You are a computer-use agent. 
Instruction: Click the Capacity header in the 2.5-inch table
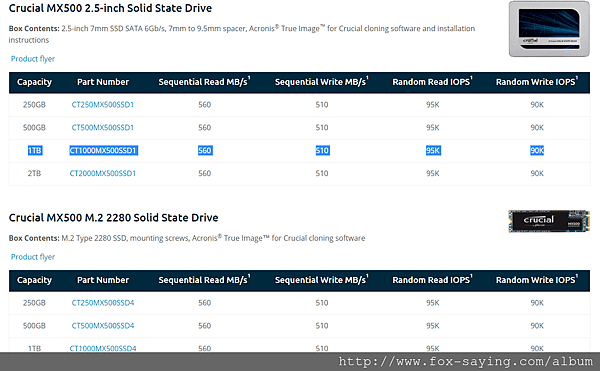tap(34, 82)
